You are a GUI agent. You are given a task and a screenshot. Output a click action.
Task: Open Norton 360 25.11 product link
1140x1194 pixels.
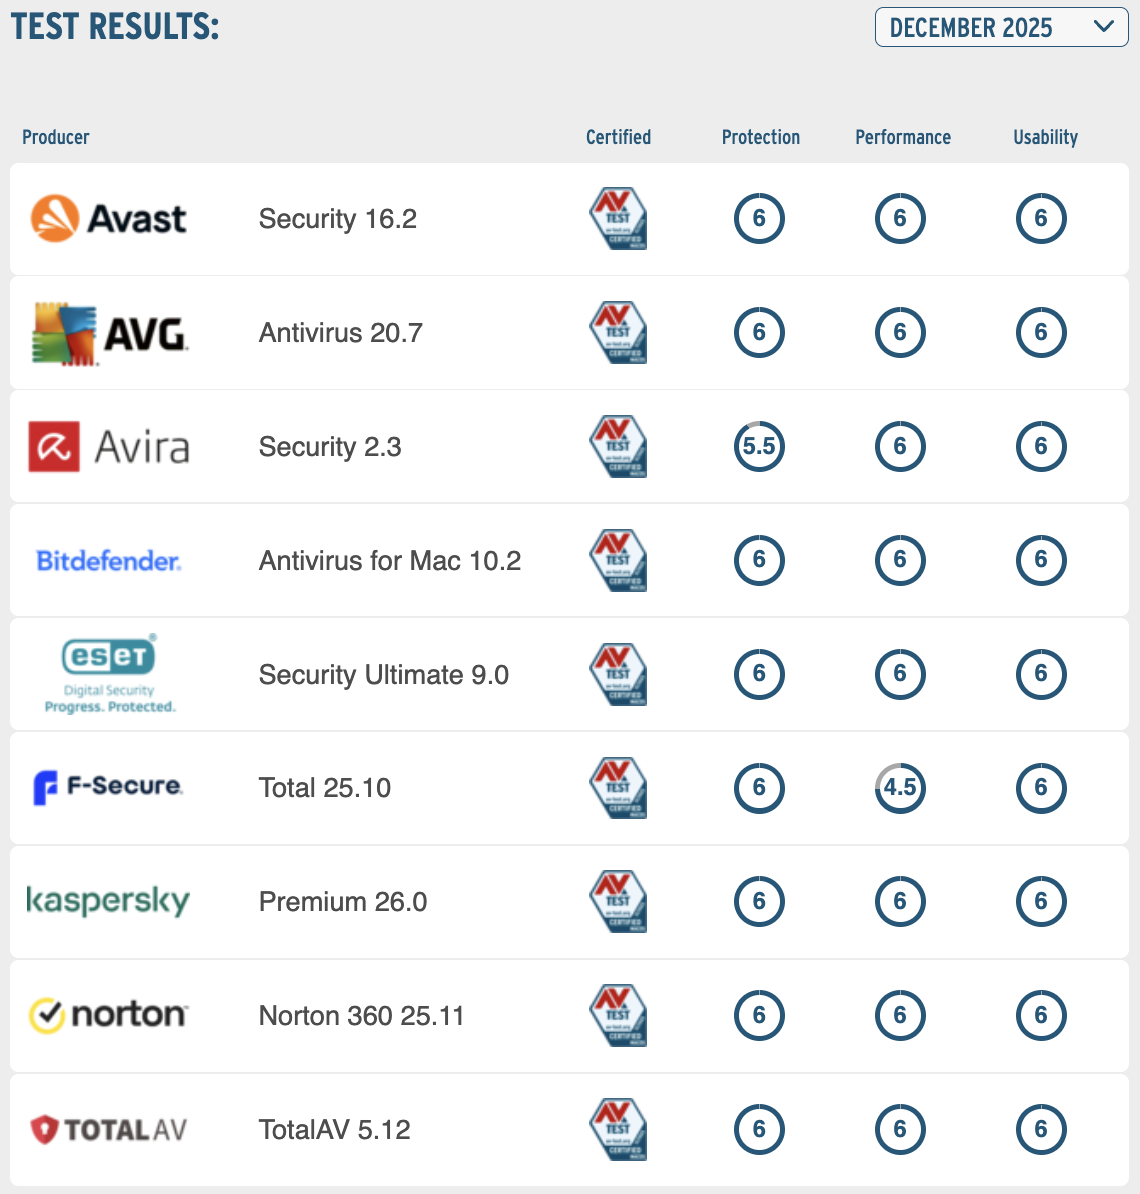tap(362, 1015)
